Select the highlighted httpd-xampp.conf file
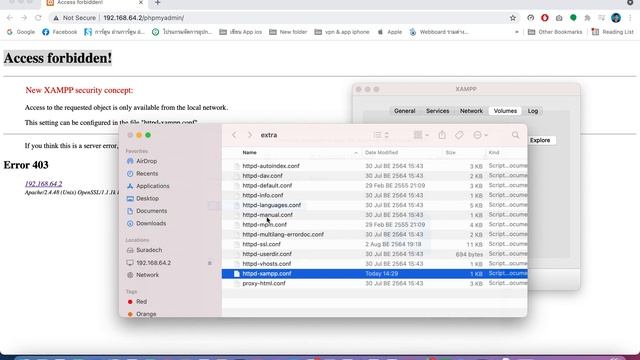The height and width of the screenshot is (360, 640). tap(374, 274)
